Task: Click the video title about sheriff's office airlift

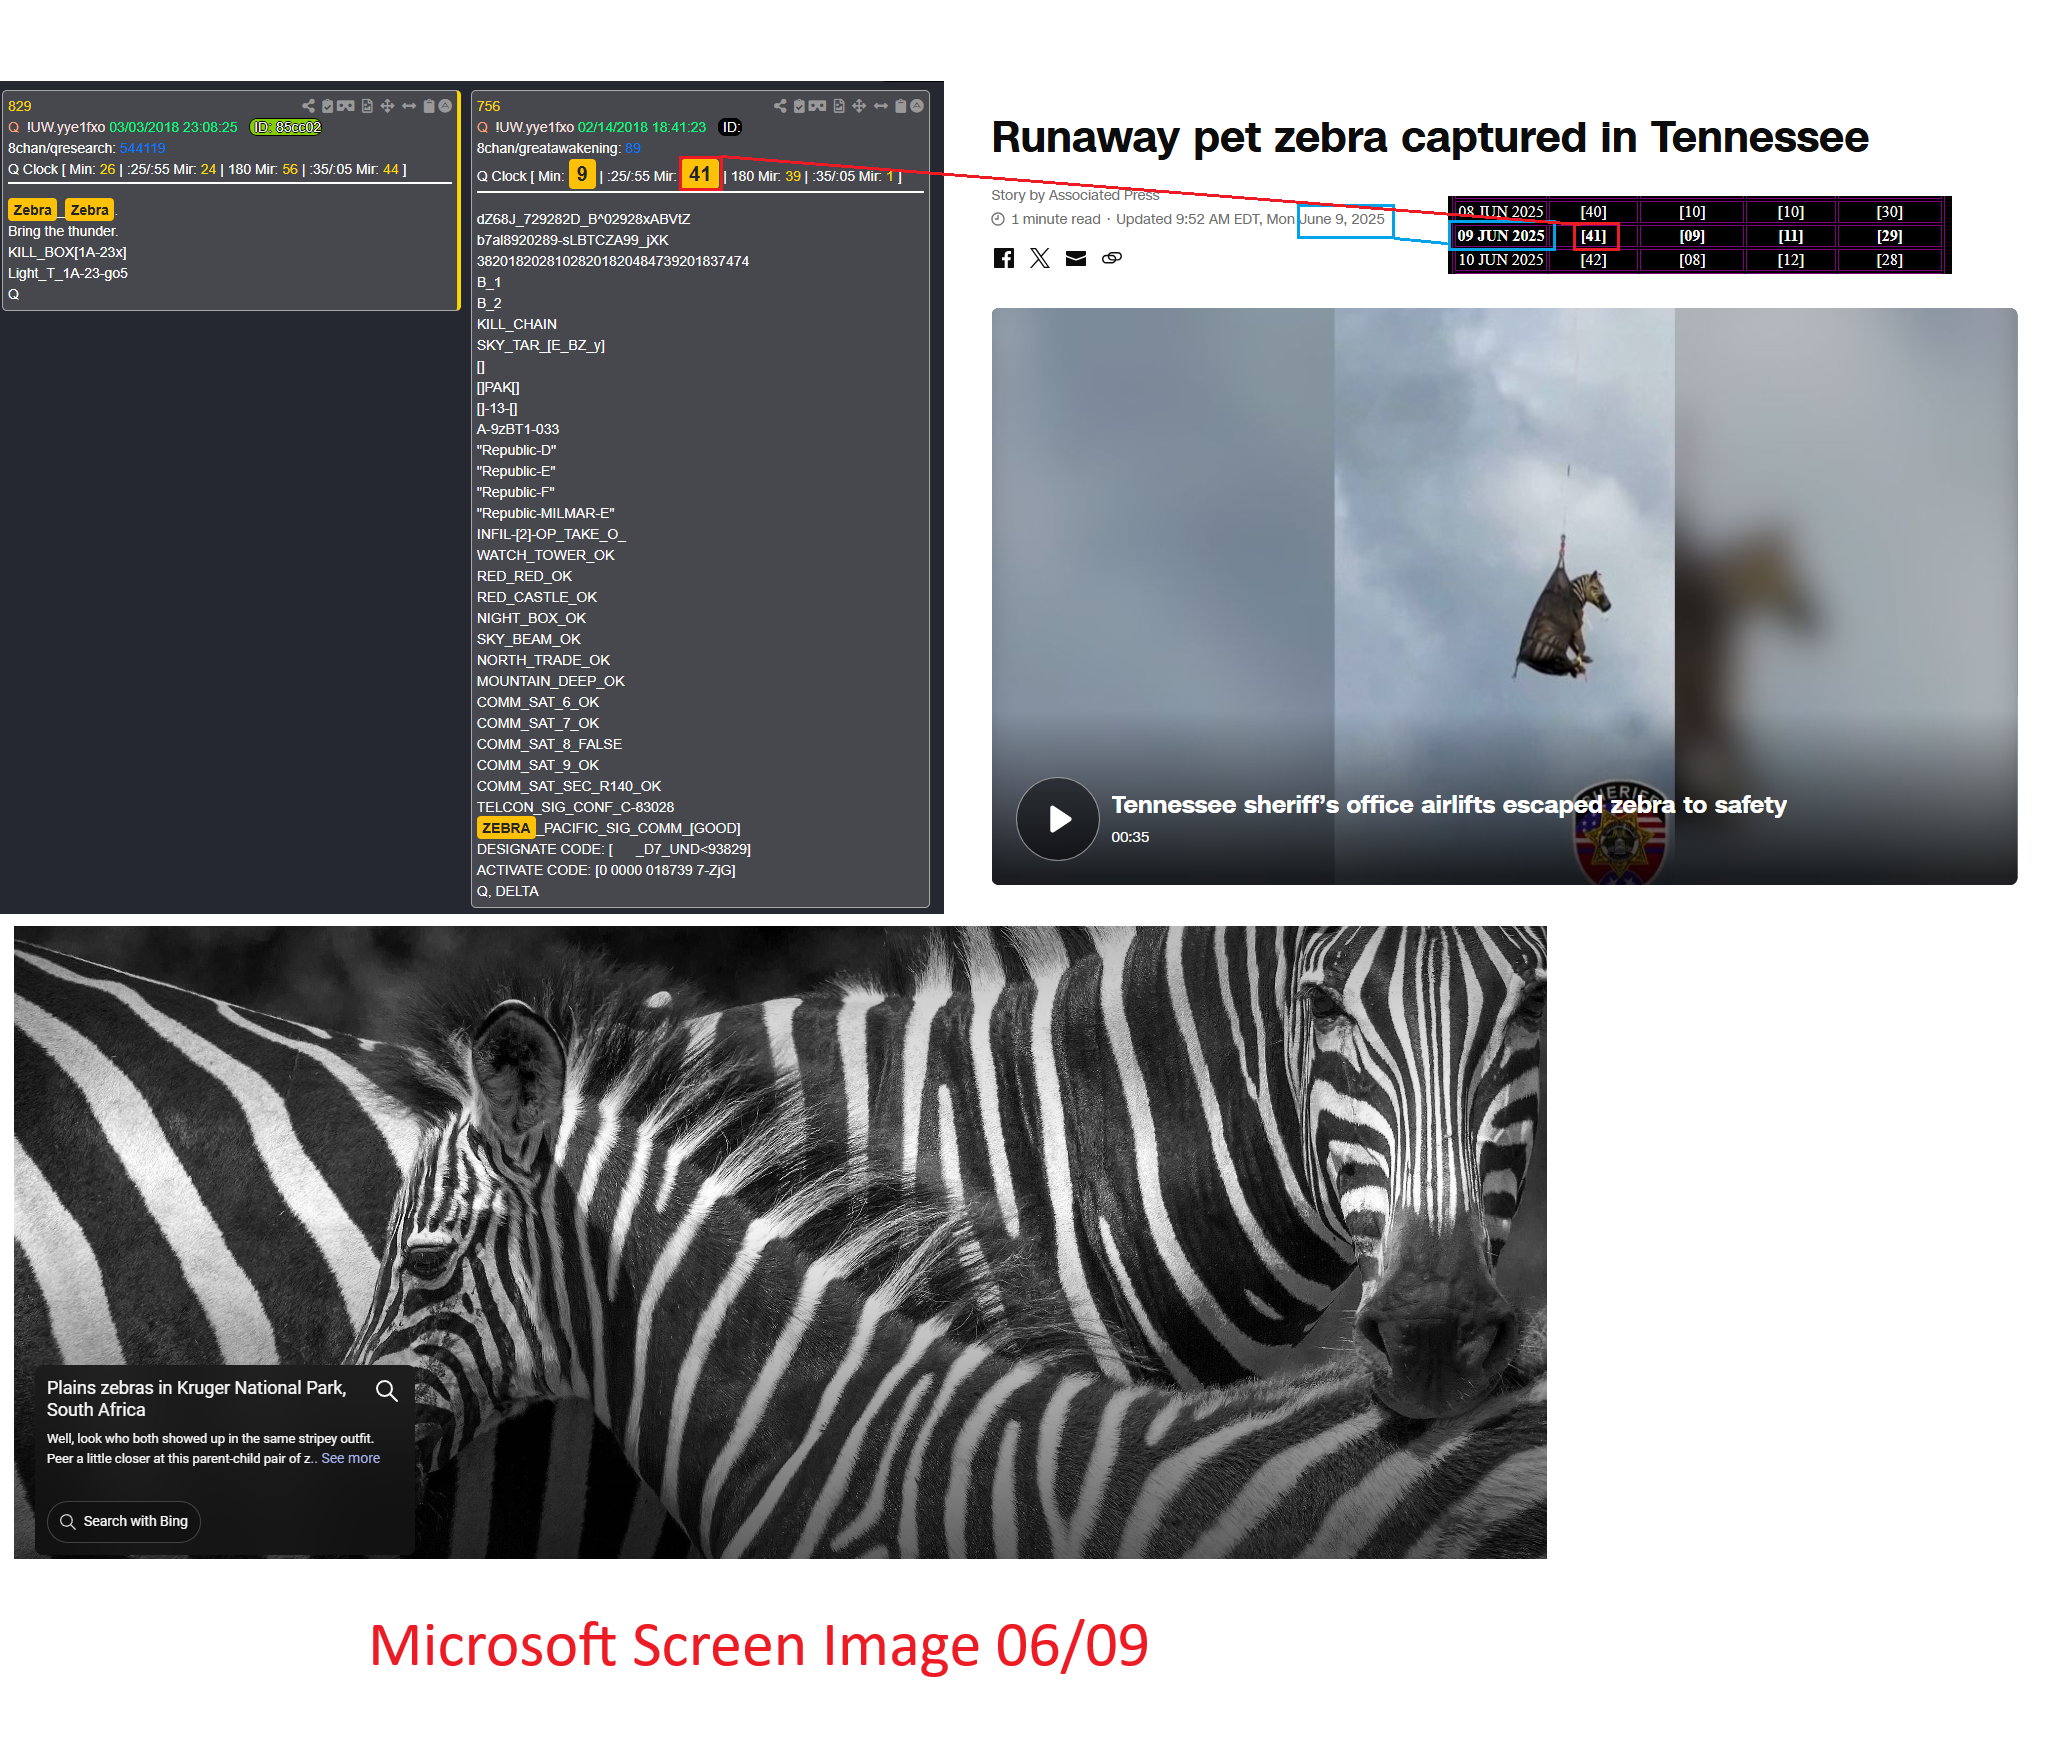Action: tap(1448, 805)
